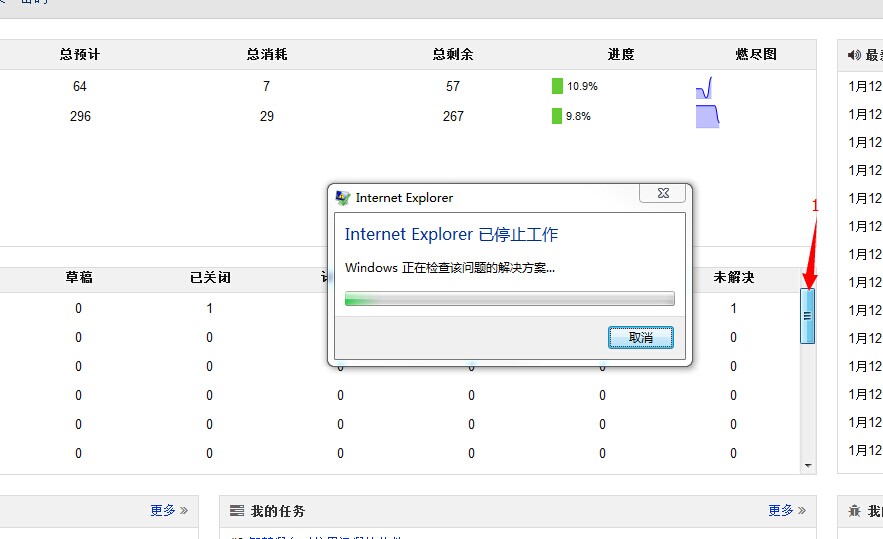Click total estimate value 296
This screenshot has height=539, width=883.
80,116
